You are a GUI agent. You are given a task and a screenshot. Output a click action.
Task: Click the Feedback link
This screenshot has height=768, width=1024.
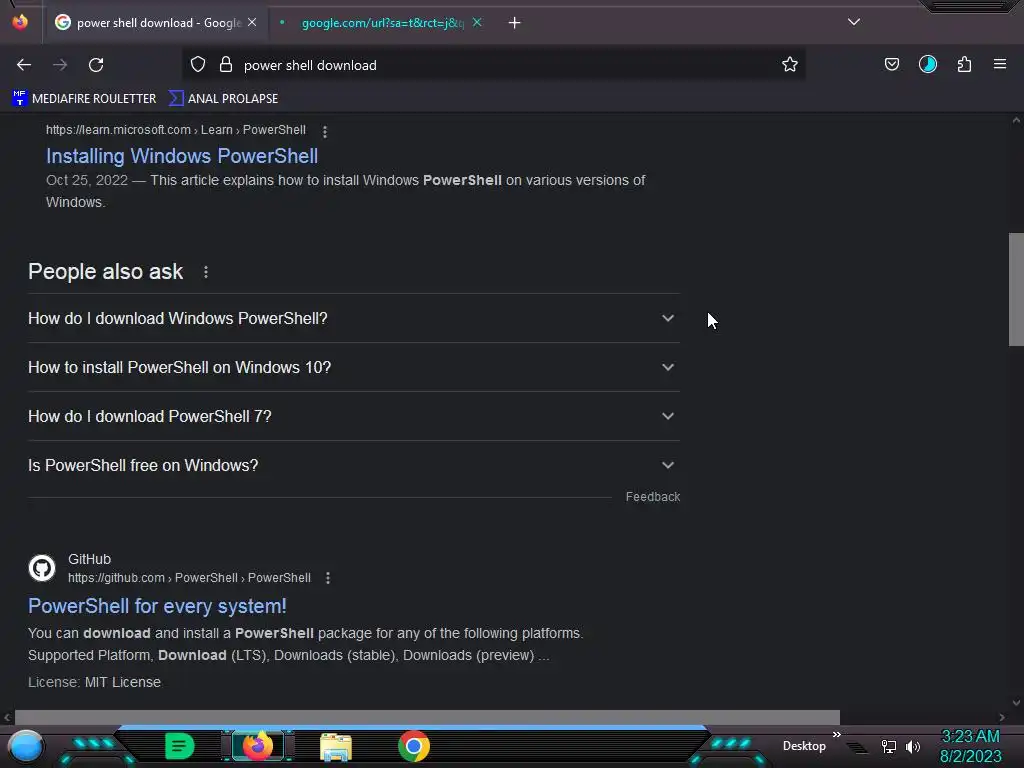652,497
